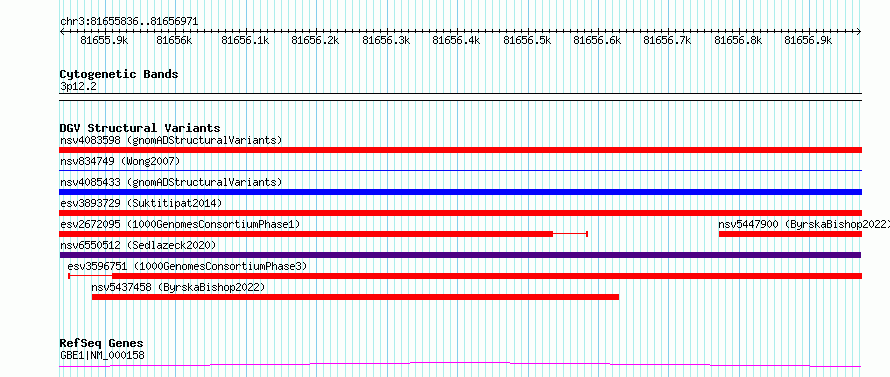Click the nsv4083598 gnomAD red variant bar
This screenshot has height=377, width=890.
(x=460, y=150)
